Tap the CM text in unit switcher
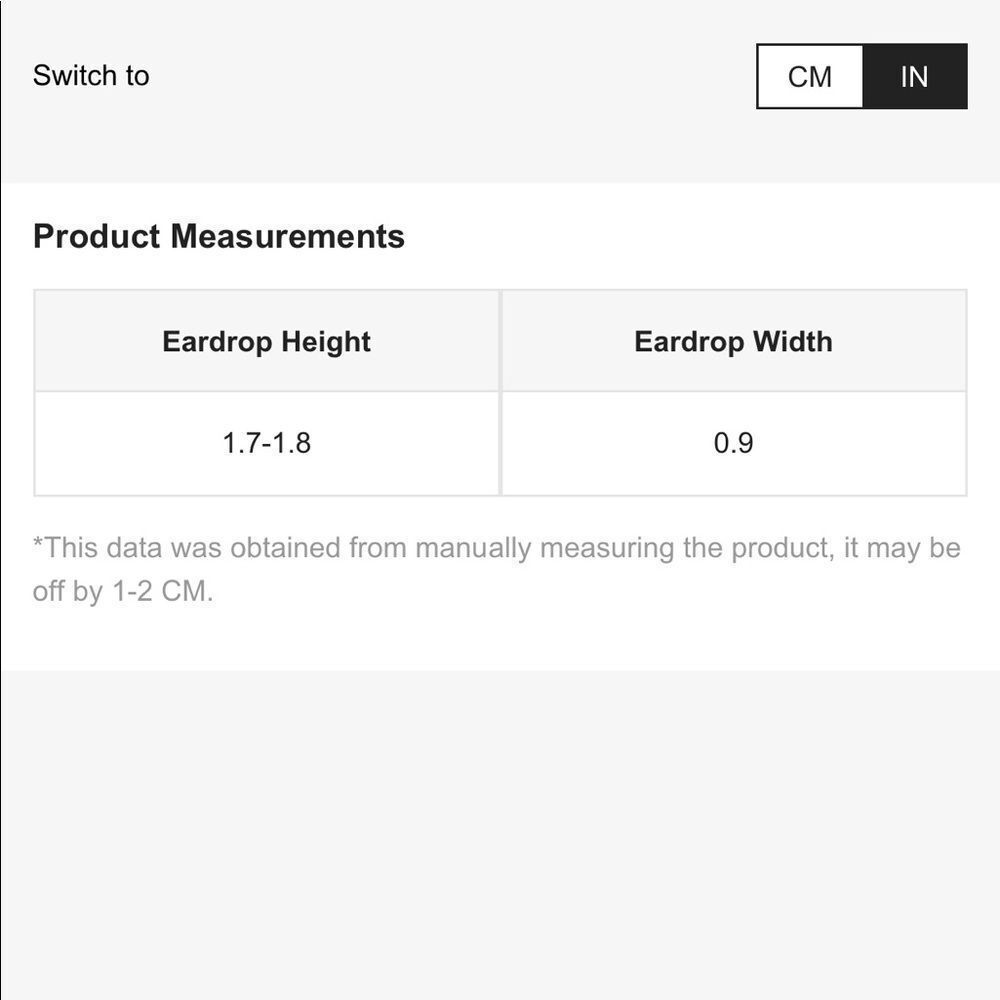1000x1000 pixels. [810, 77]
